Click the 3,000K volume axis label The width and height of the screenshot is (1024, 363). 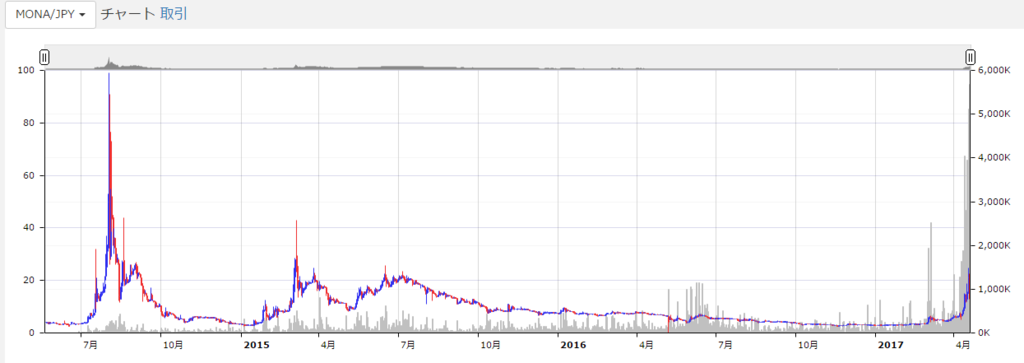pyautogui.click(x=993, y=202)
